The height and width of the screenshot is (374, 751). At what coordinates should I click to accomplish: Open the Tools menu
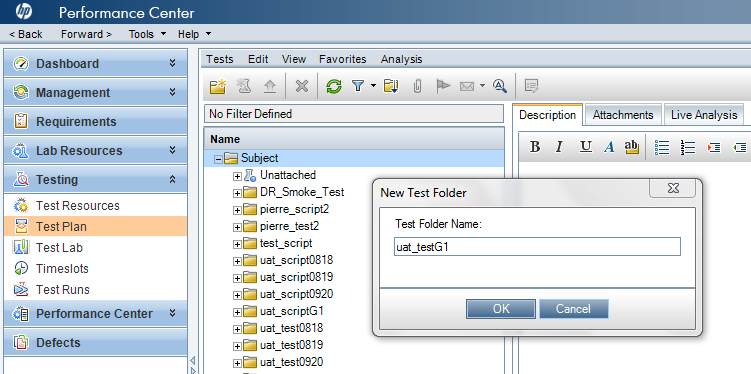[x=147, y=34]
